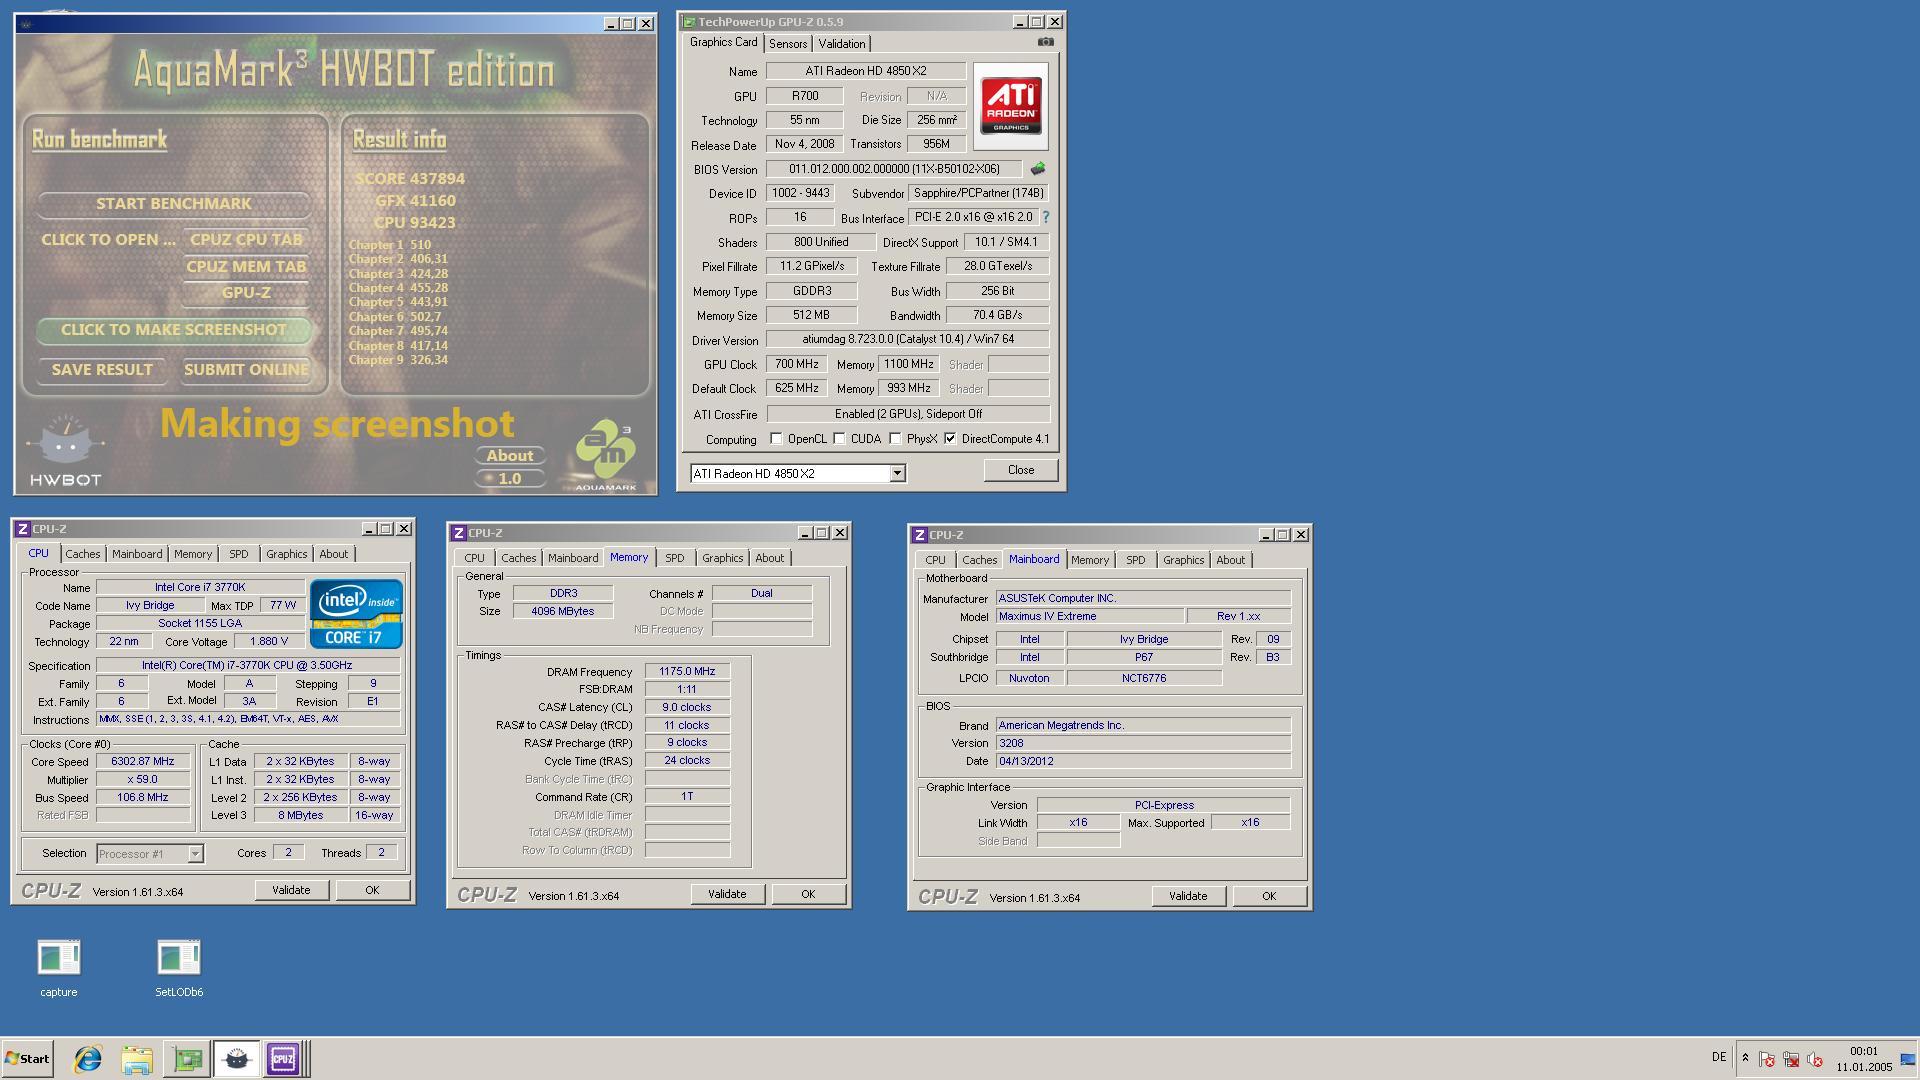Toggle the DirectCompute 4.1 checkbox
The height and width of the screenshot is (1080, 1920).
pos(950,439)
